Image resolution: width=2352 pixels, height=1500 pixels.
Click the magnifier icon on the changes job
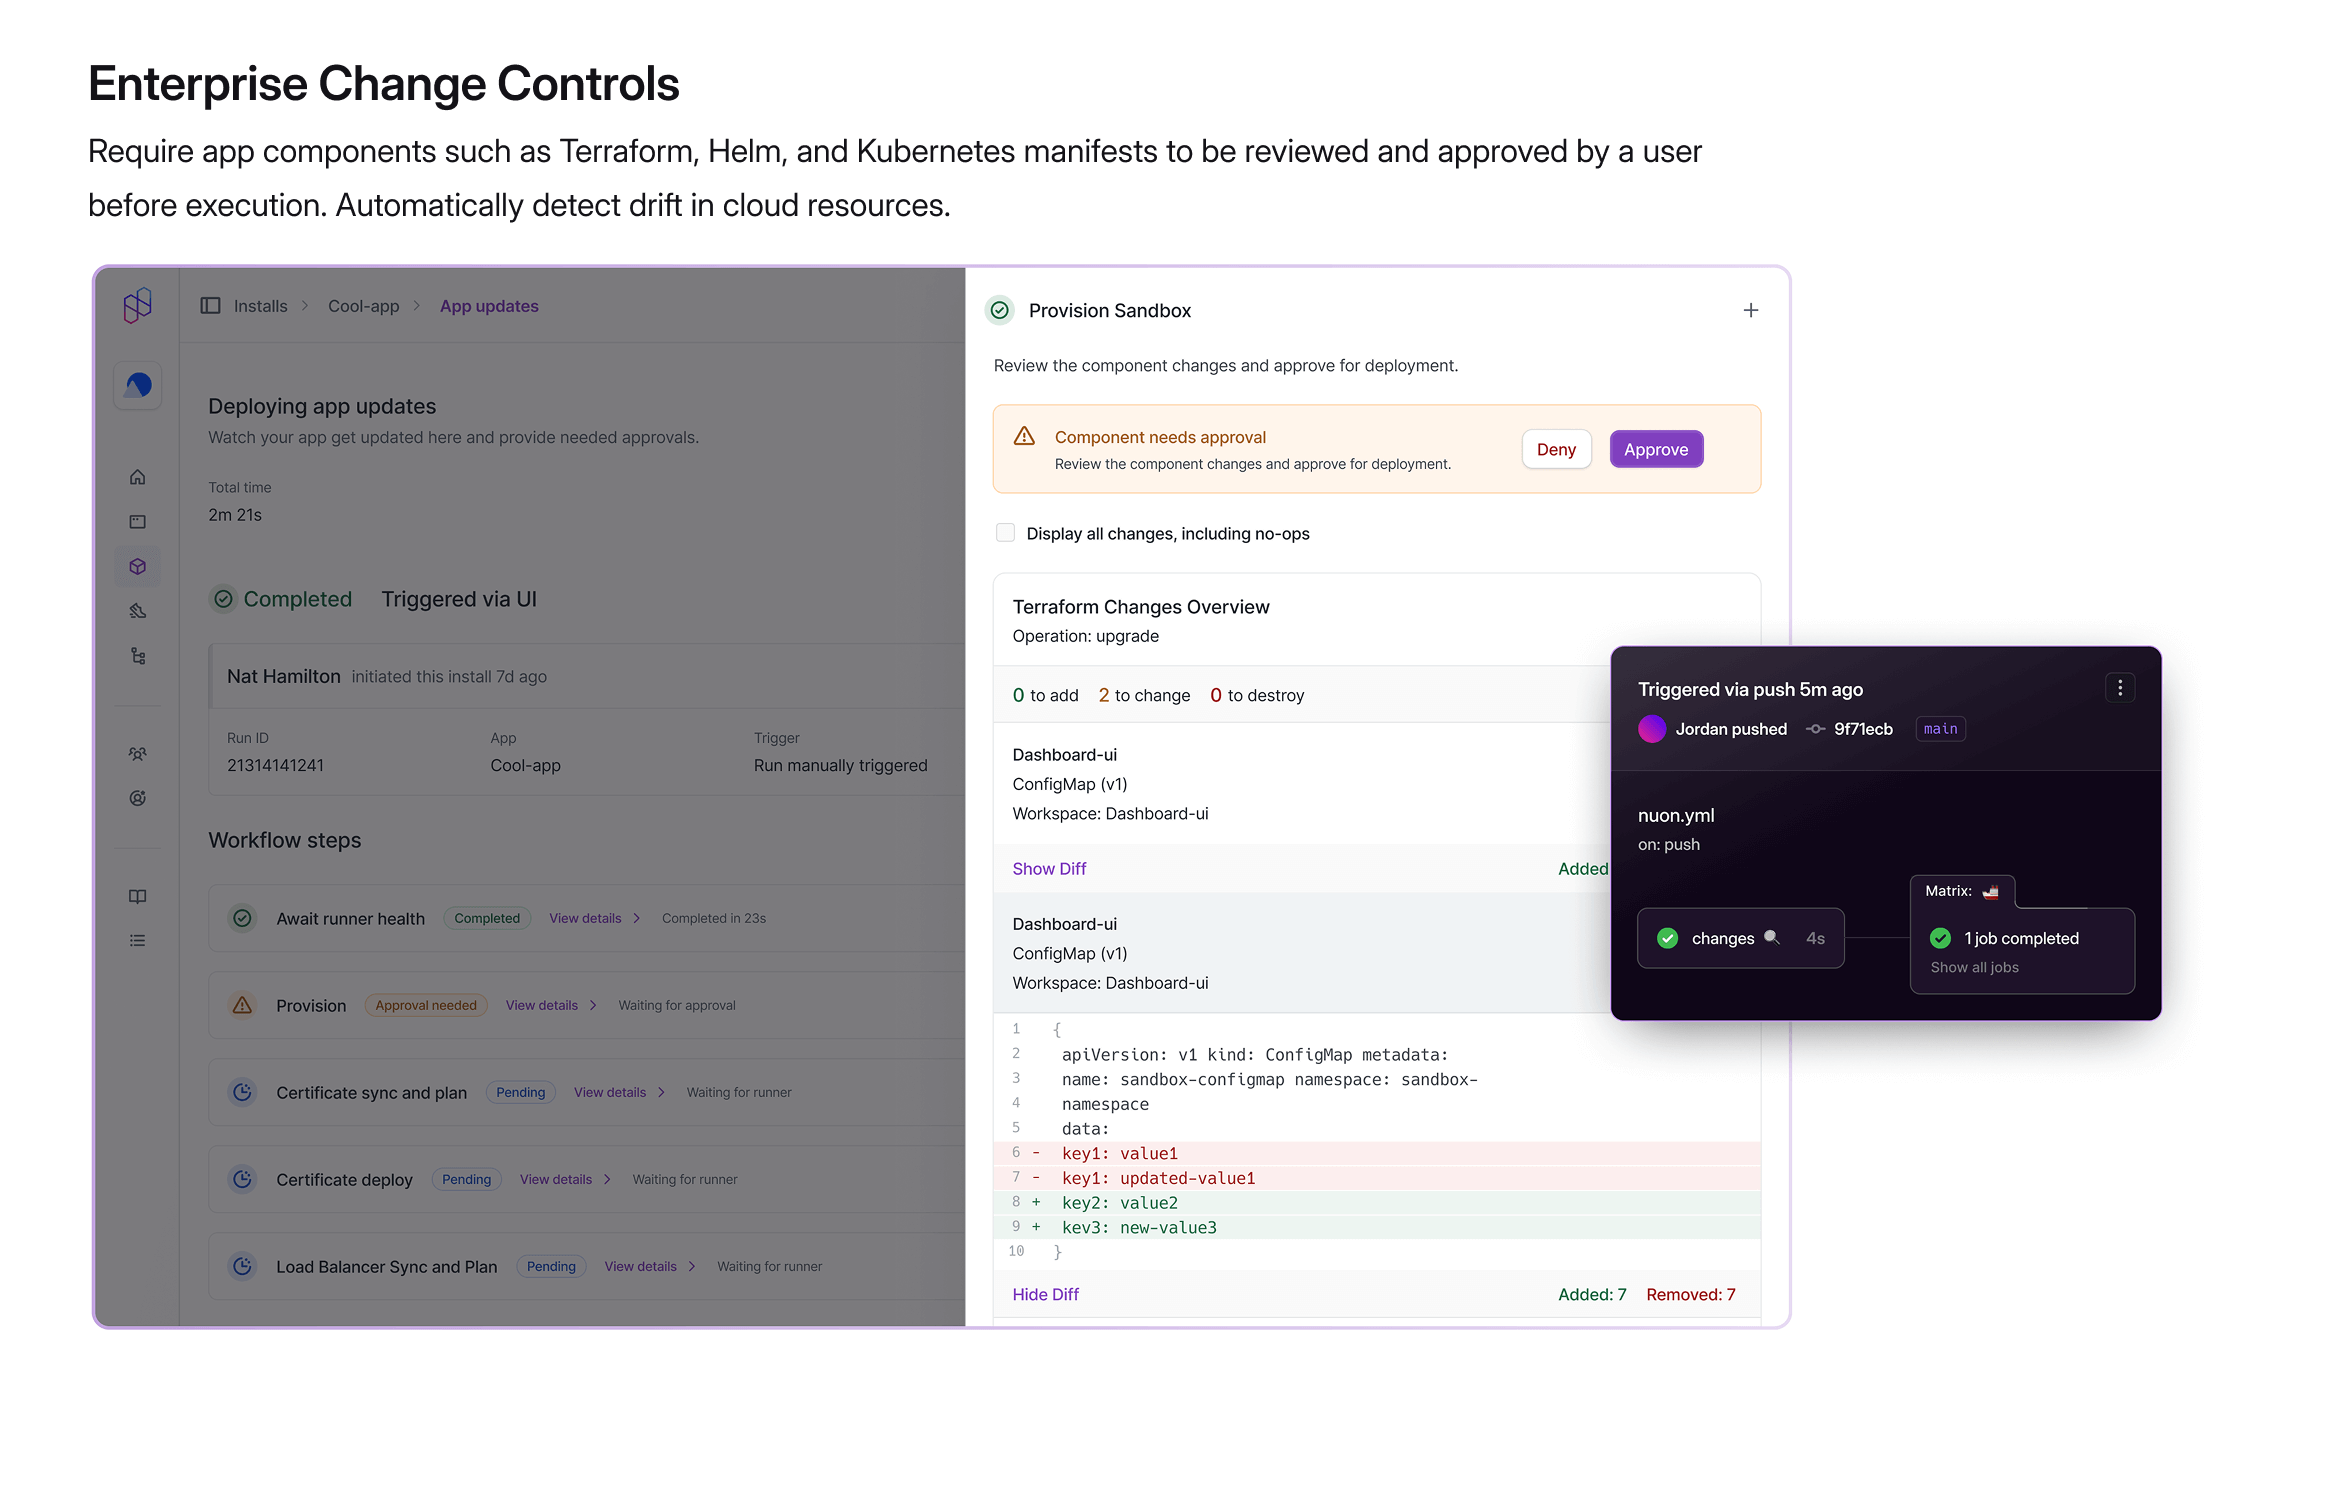pos(1771,938)
